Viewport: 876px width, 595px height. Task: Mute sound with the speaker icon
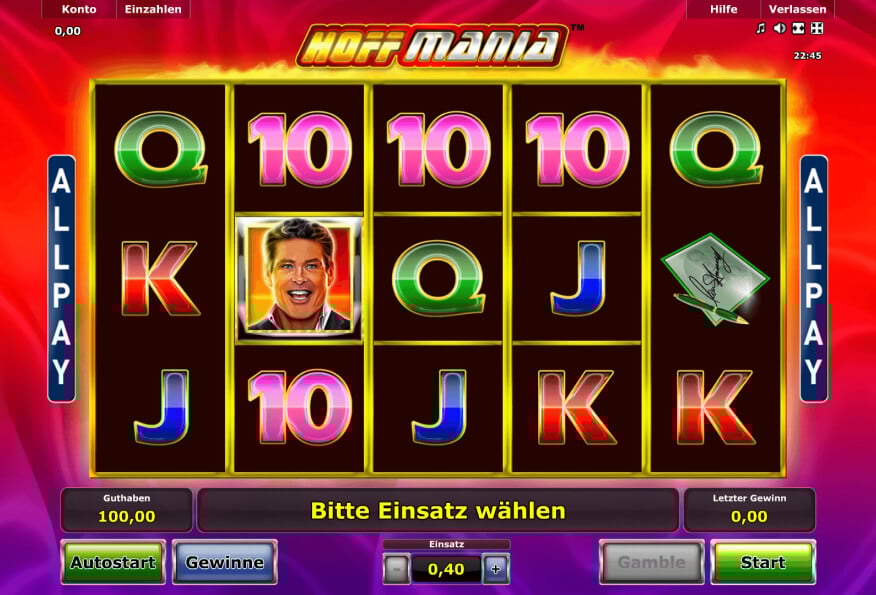tap(779, 28)
